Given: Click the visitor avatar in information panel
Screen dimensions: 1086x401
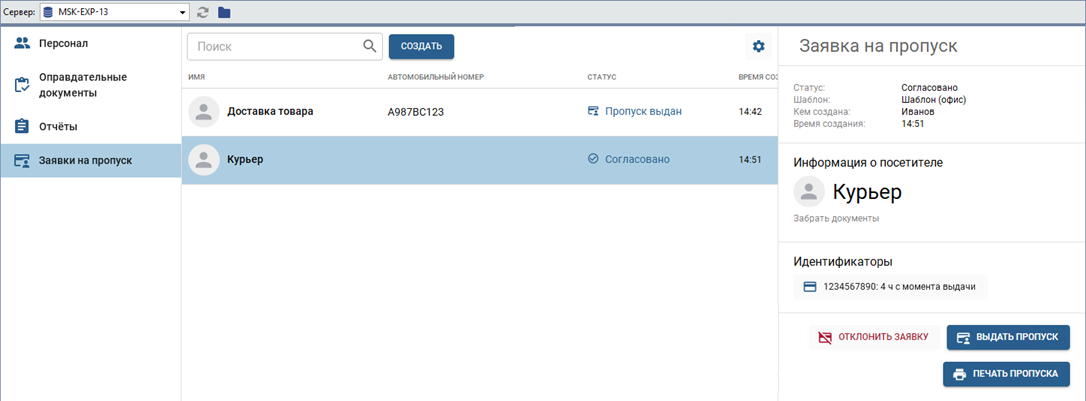Looking at the screenshot, I should tap(808, 192).
